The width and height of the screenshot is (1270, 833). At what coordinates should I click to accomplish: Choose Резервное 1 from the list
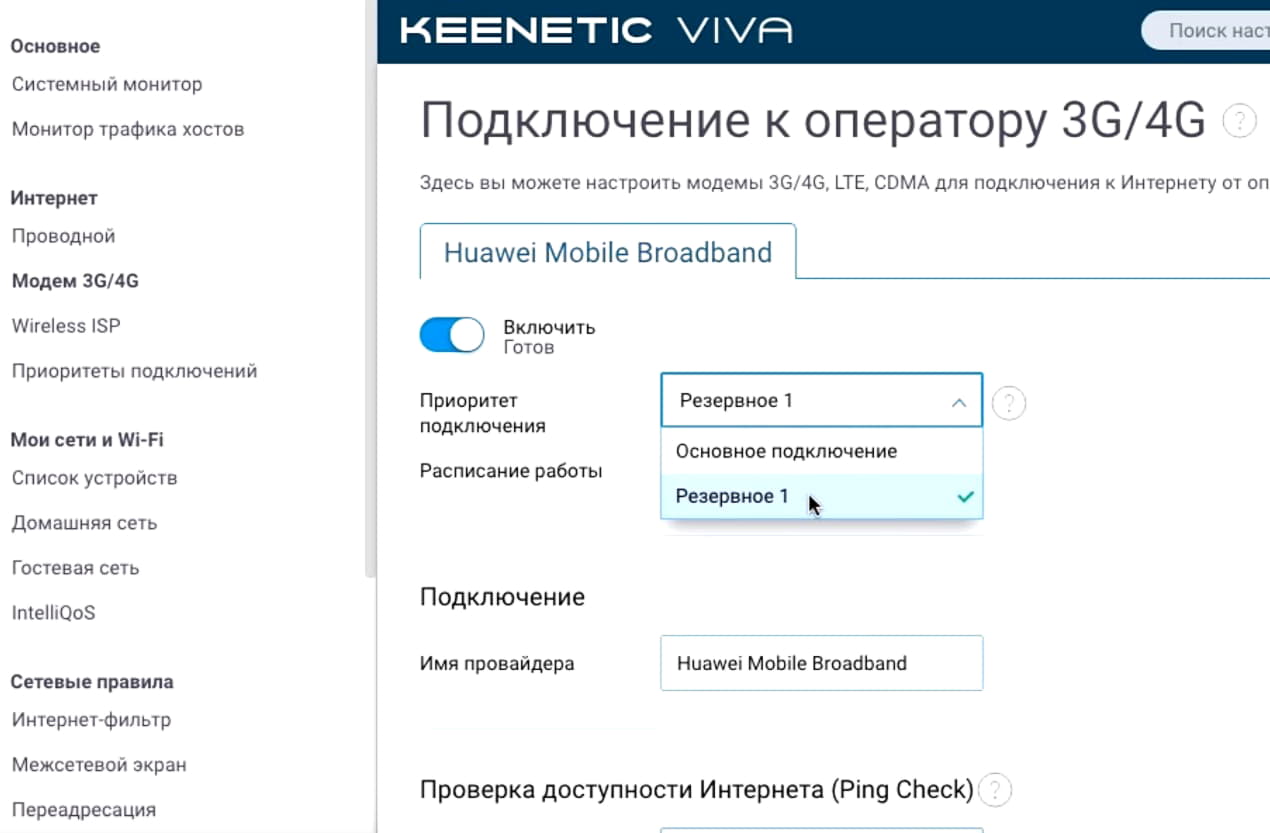pyautogui.click(x=732, y=496)
